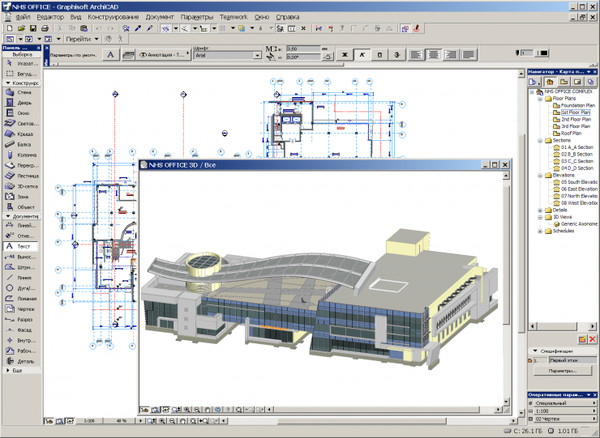Toggle centered text alignment button
This screenshot has width=600, height=438.
click(434, 55)
